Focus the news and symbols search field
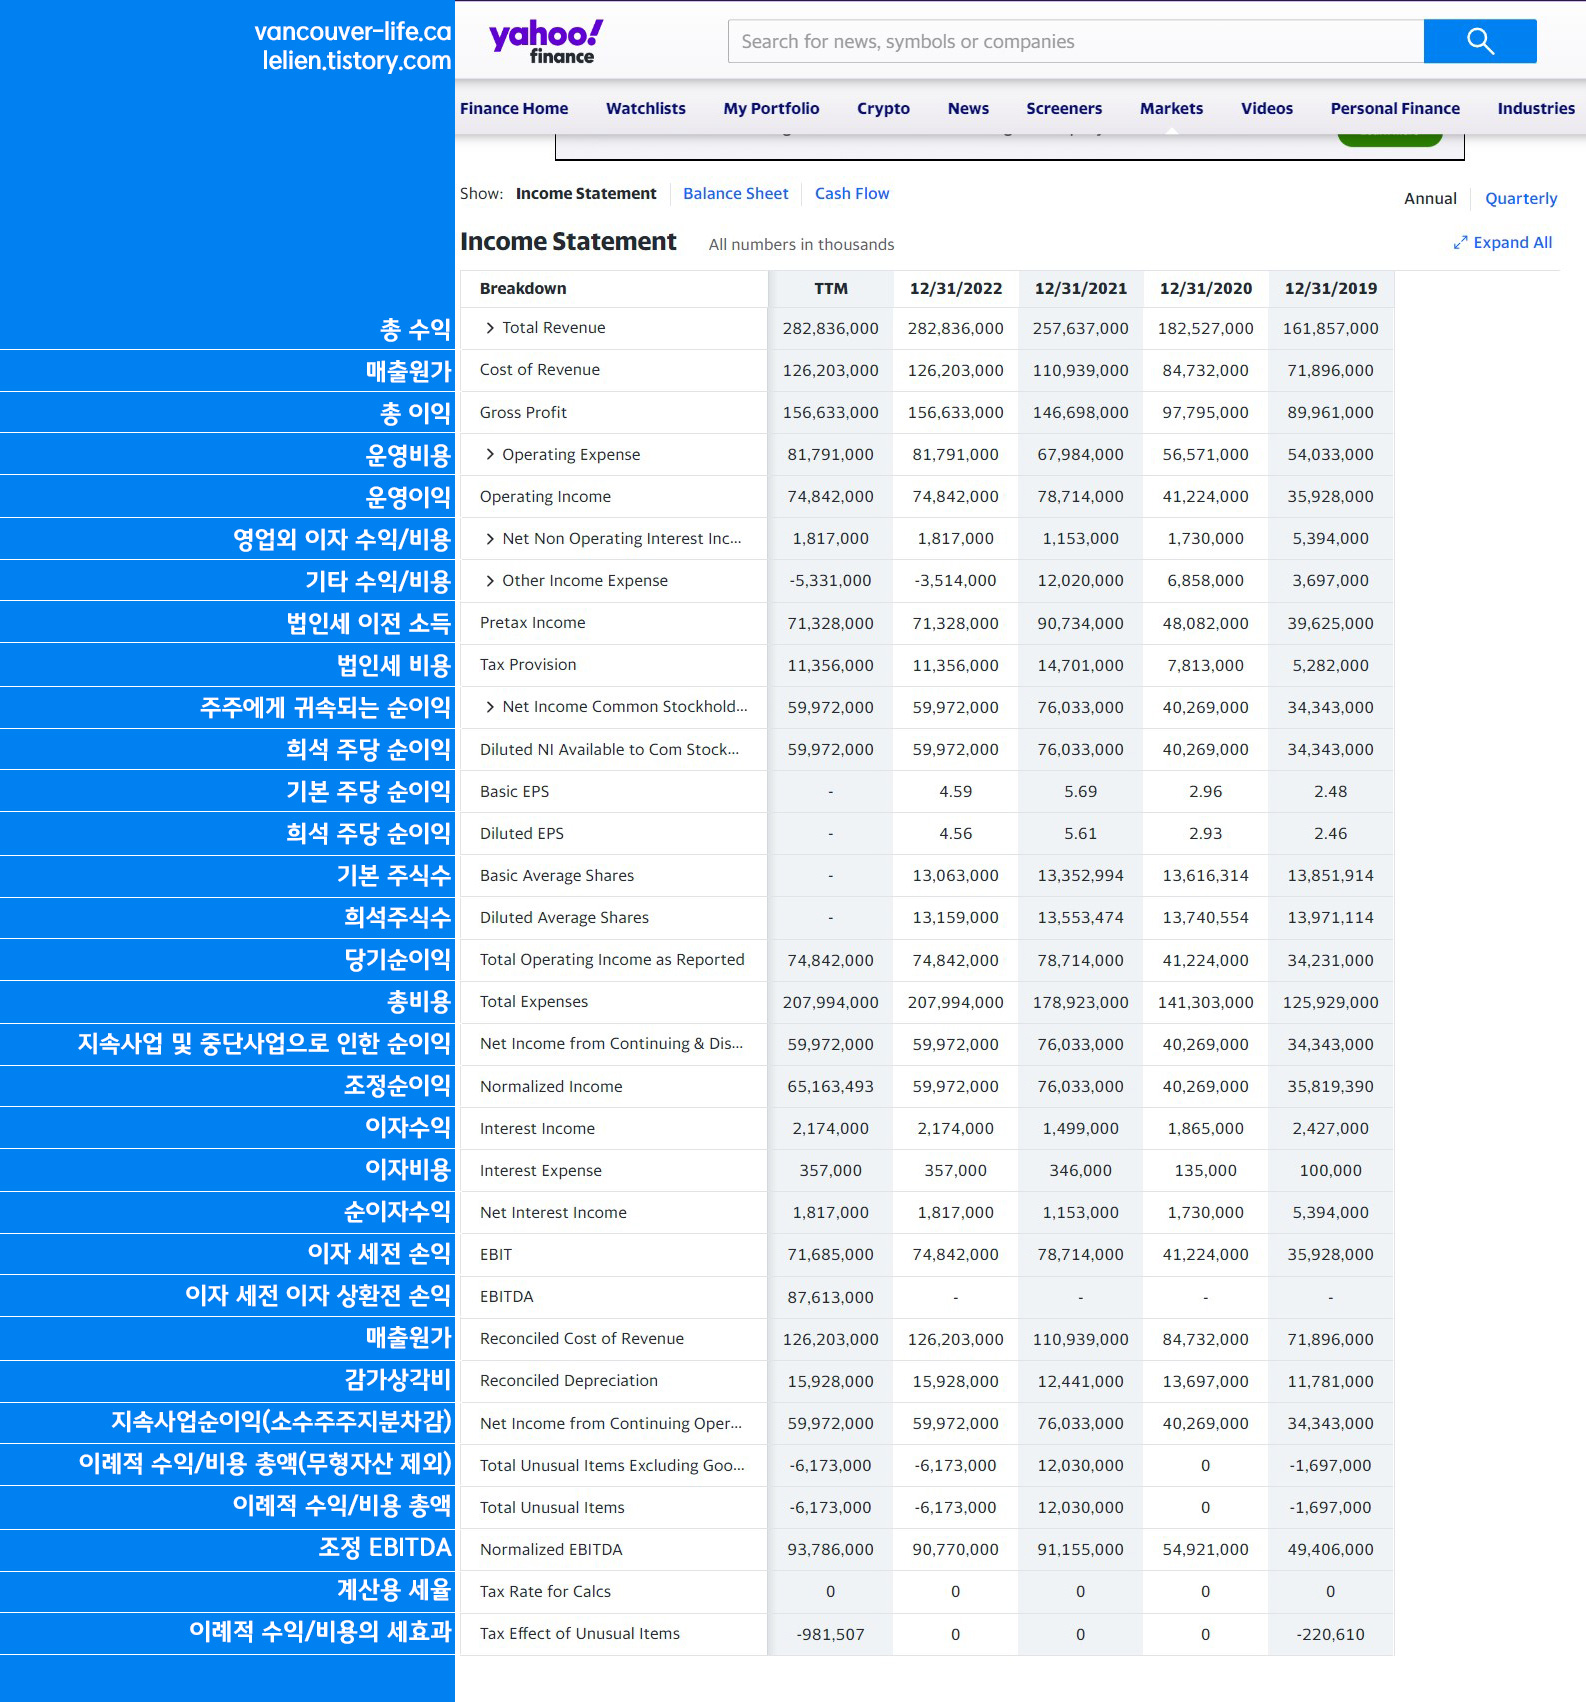This screenshot has width=1586, height=1702. (x=1076, y=41)
